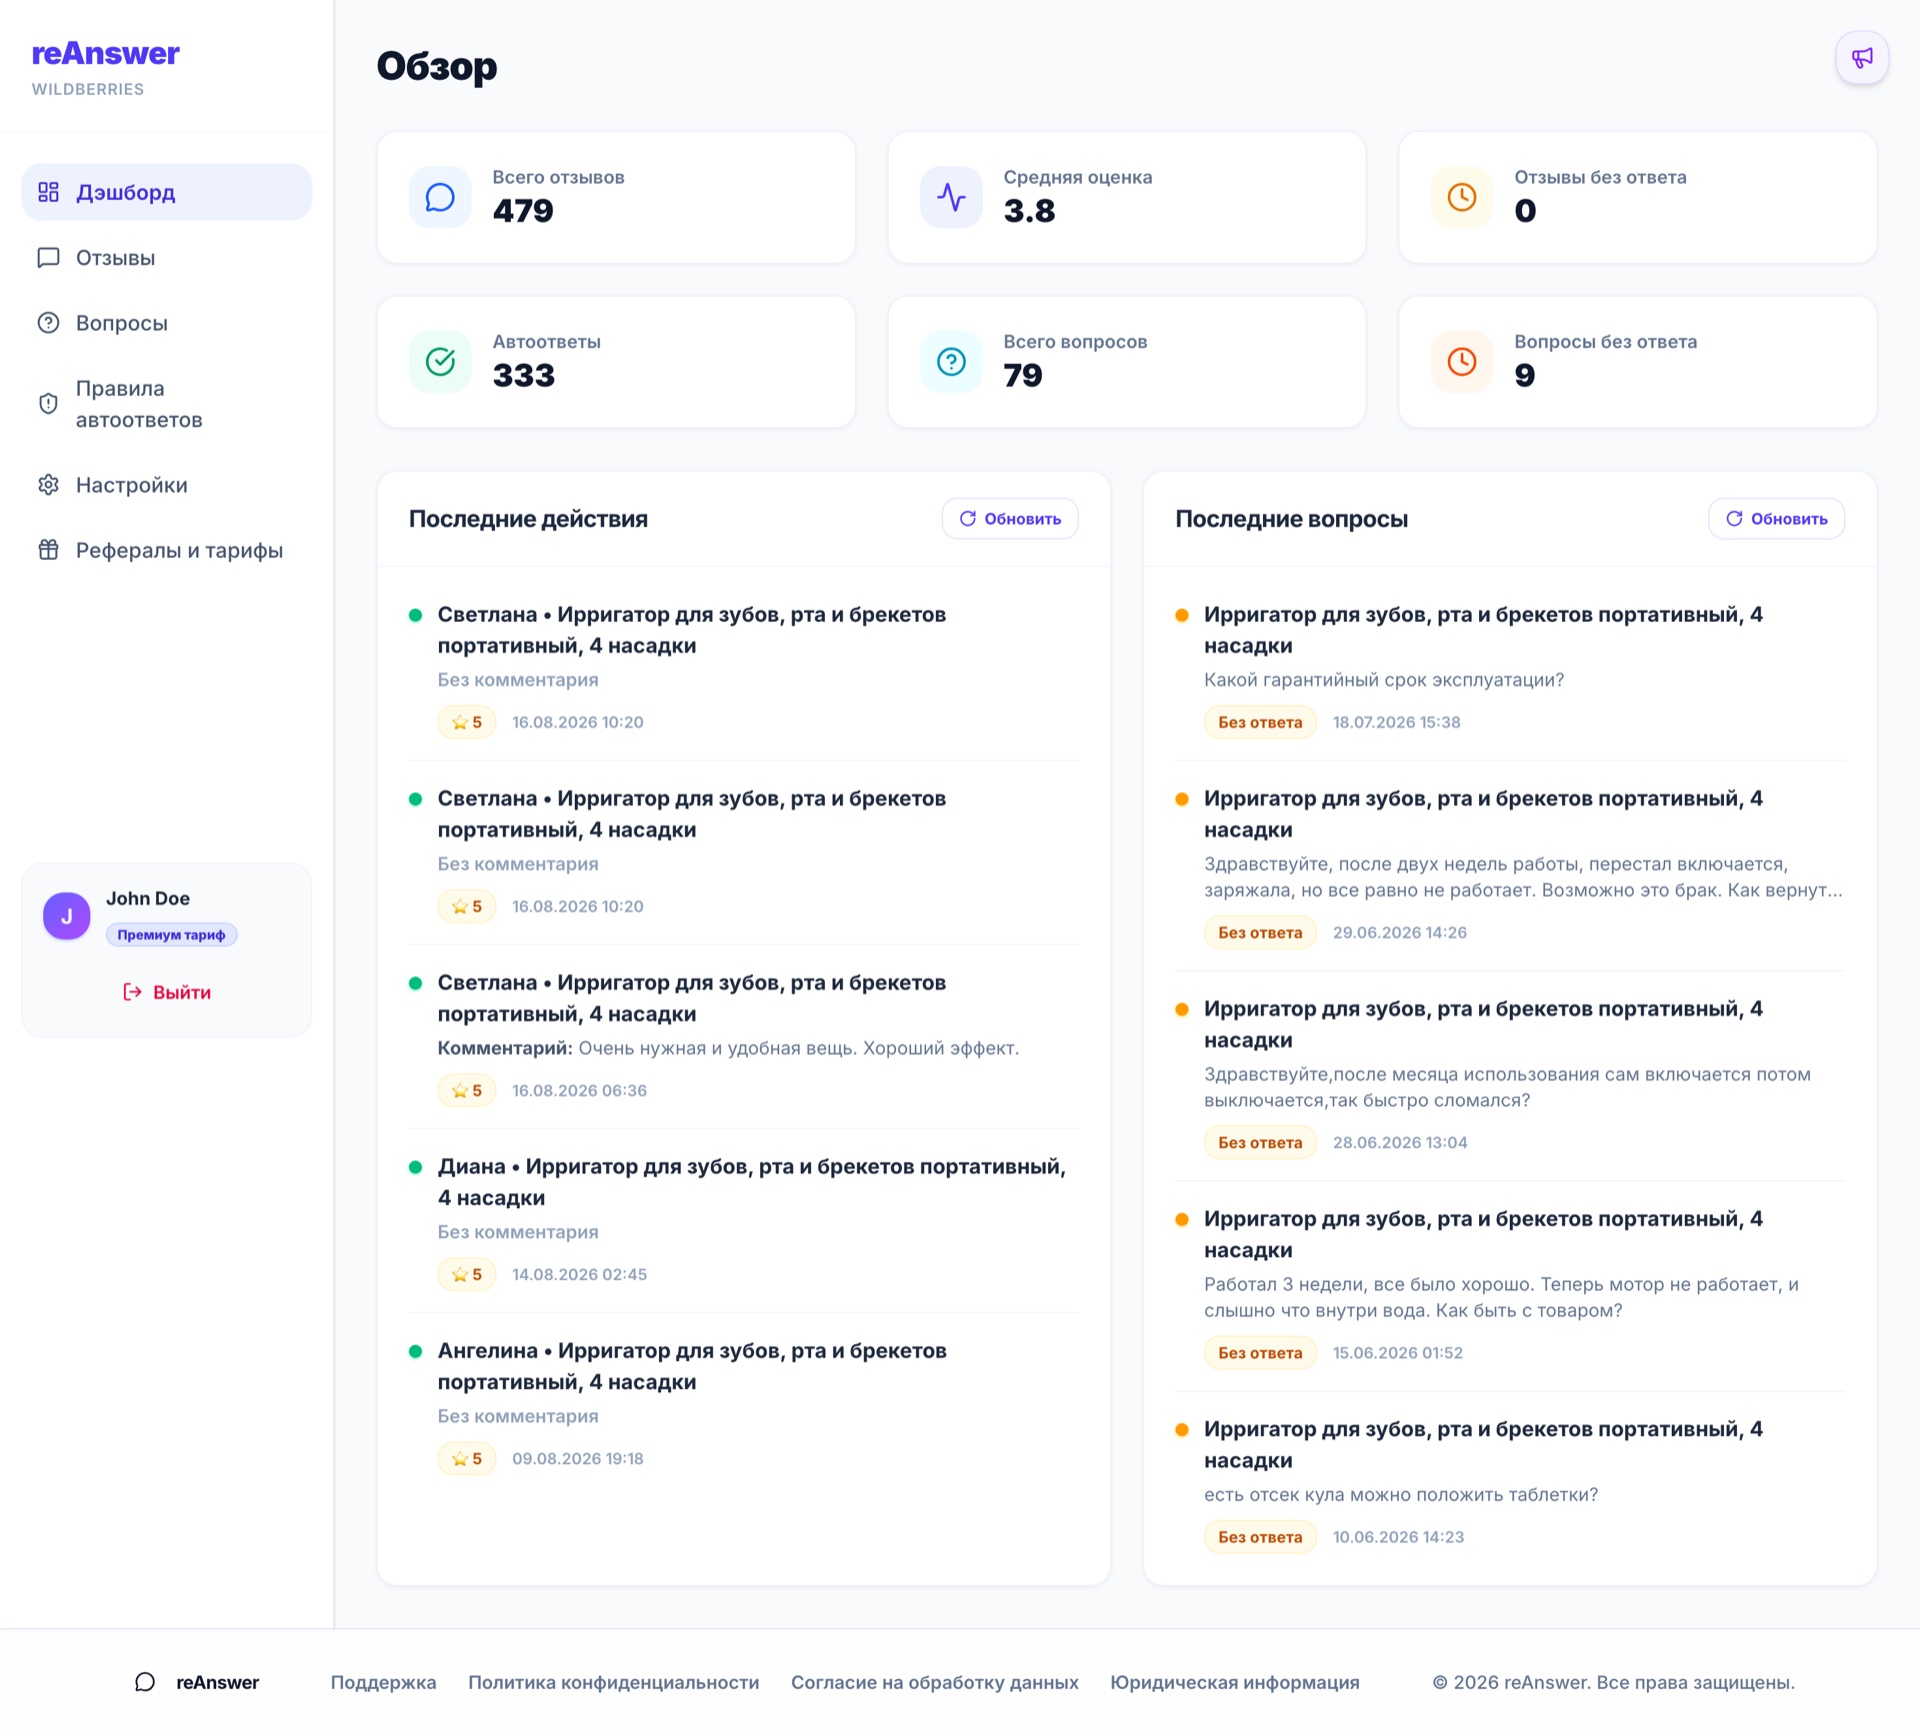Open Юридическая информация footer link
This screenshot has width=1920, height=1734.
1235,1682
